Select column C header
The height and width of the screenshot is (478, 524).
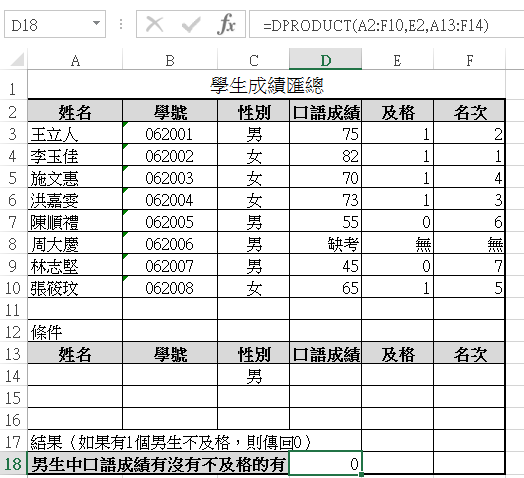(x=254, y=60)
